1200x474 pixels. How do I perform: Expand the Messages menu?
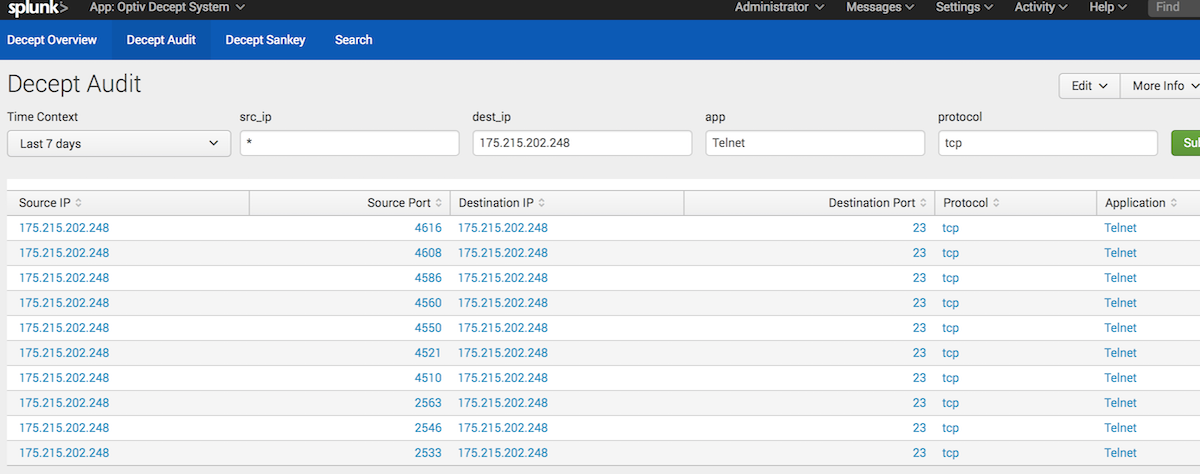pyautogui.click(x=880, y=7)
